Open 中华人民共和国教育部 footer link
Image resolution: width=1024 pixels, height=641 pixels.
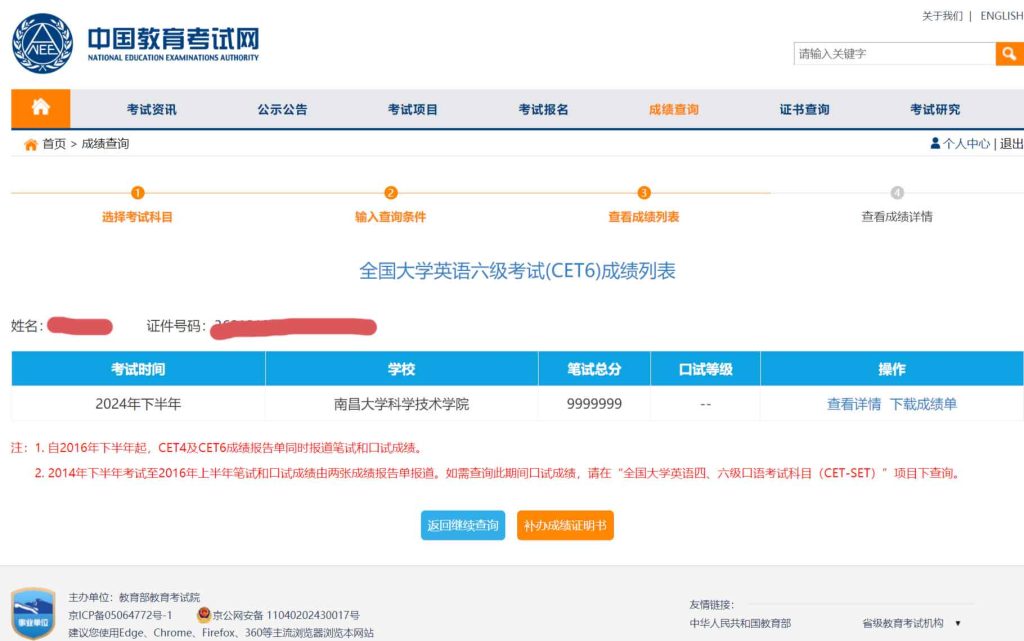pos(740,623)
